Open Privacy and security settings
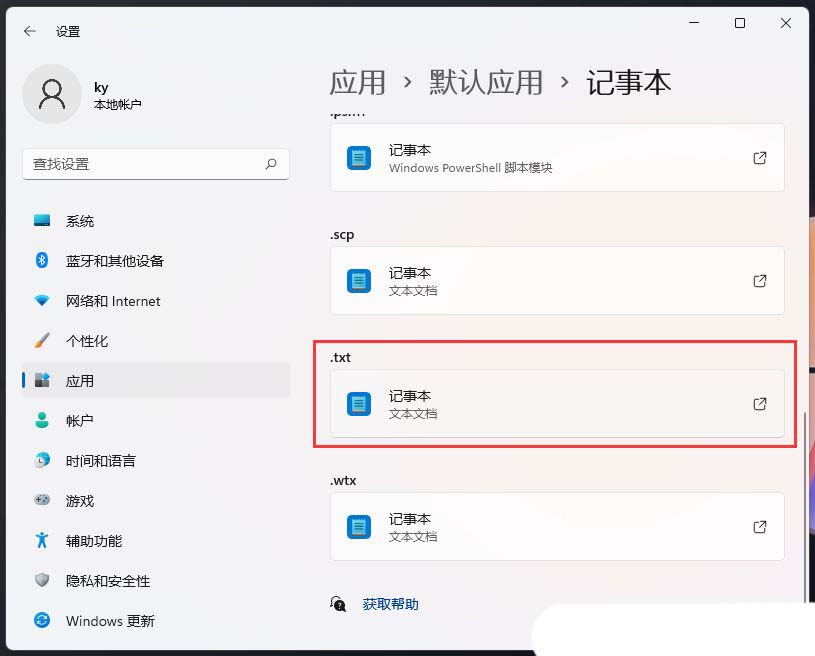The height and width of the screenshot is (656, 815). [x=107, y=581]
